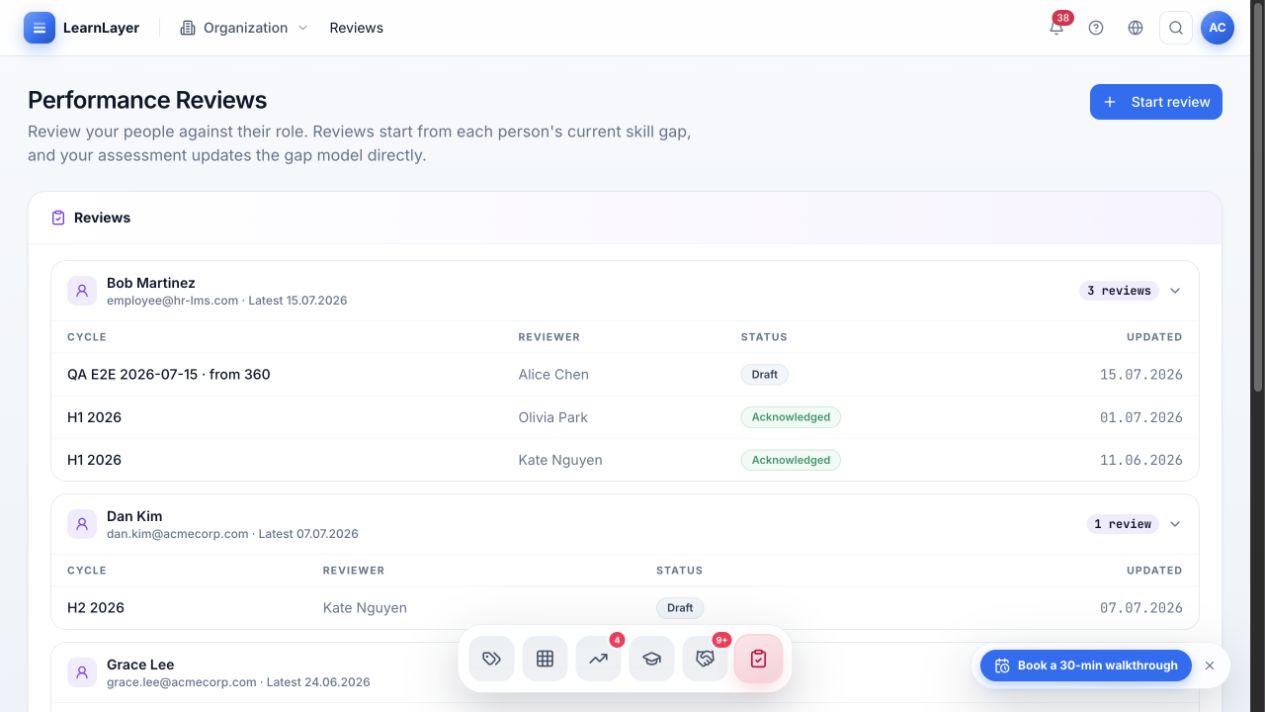Viewport: 1265px width, 712px height.
Task: Open H1 2026 review by Kate Nguyen
Action: [x=624, y=460]
